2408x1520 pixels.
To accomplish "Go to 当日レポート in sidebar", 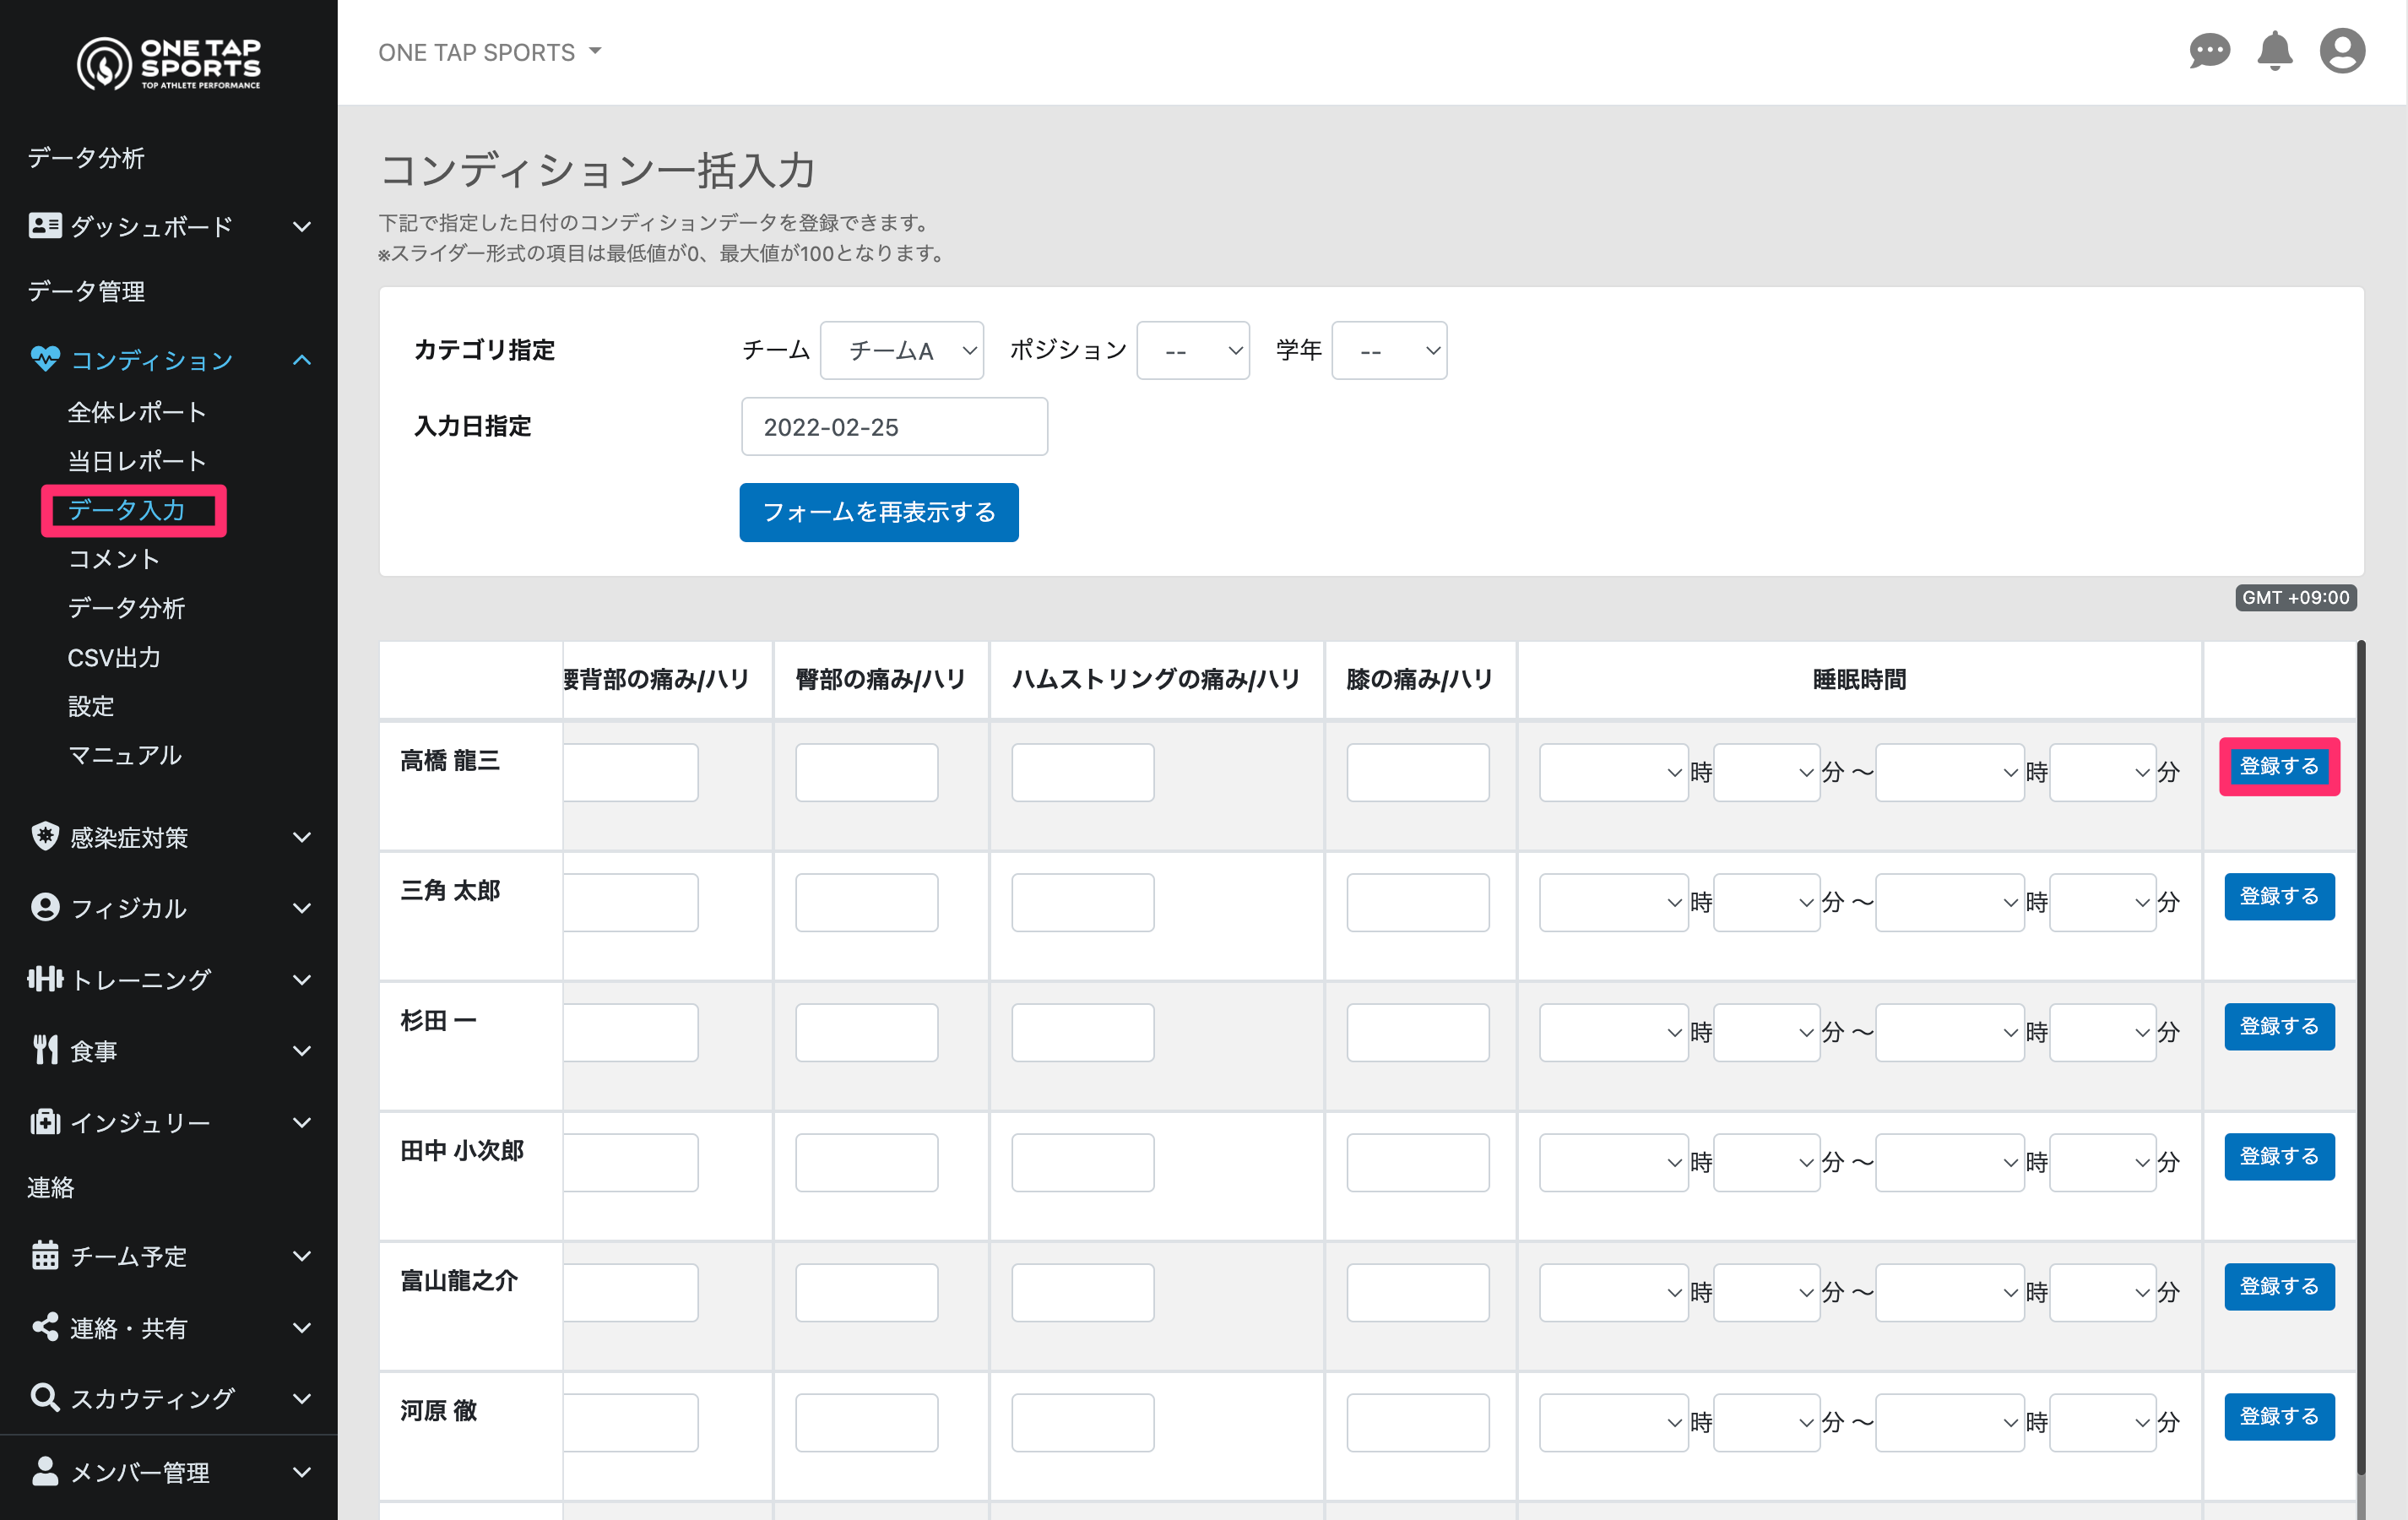I will pos(136,461).
